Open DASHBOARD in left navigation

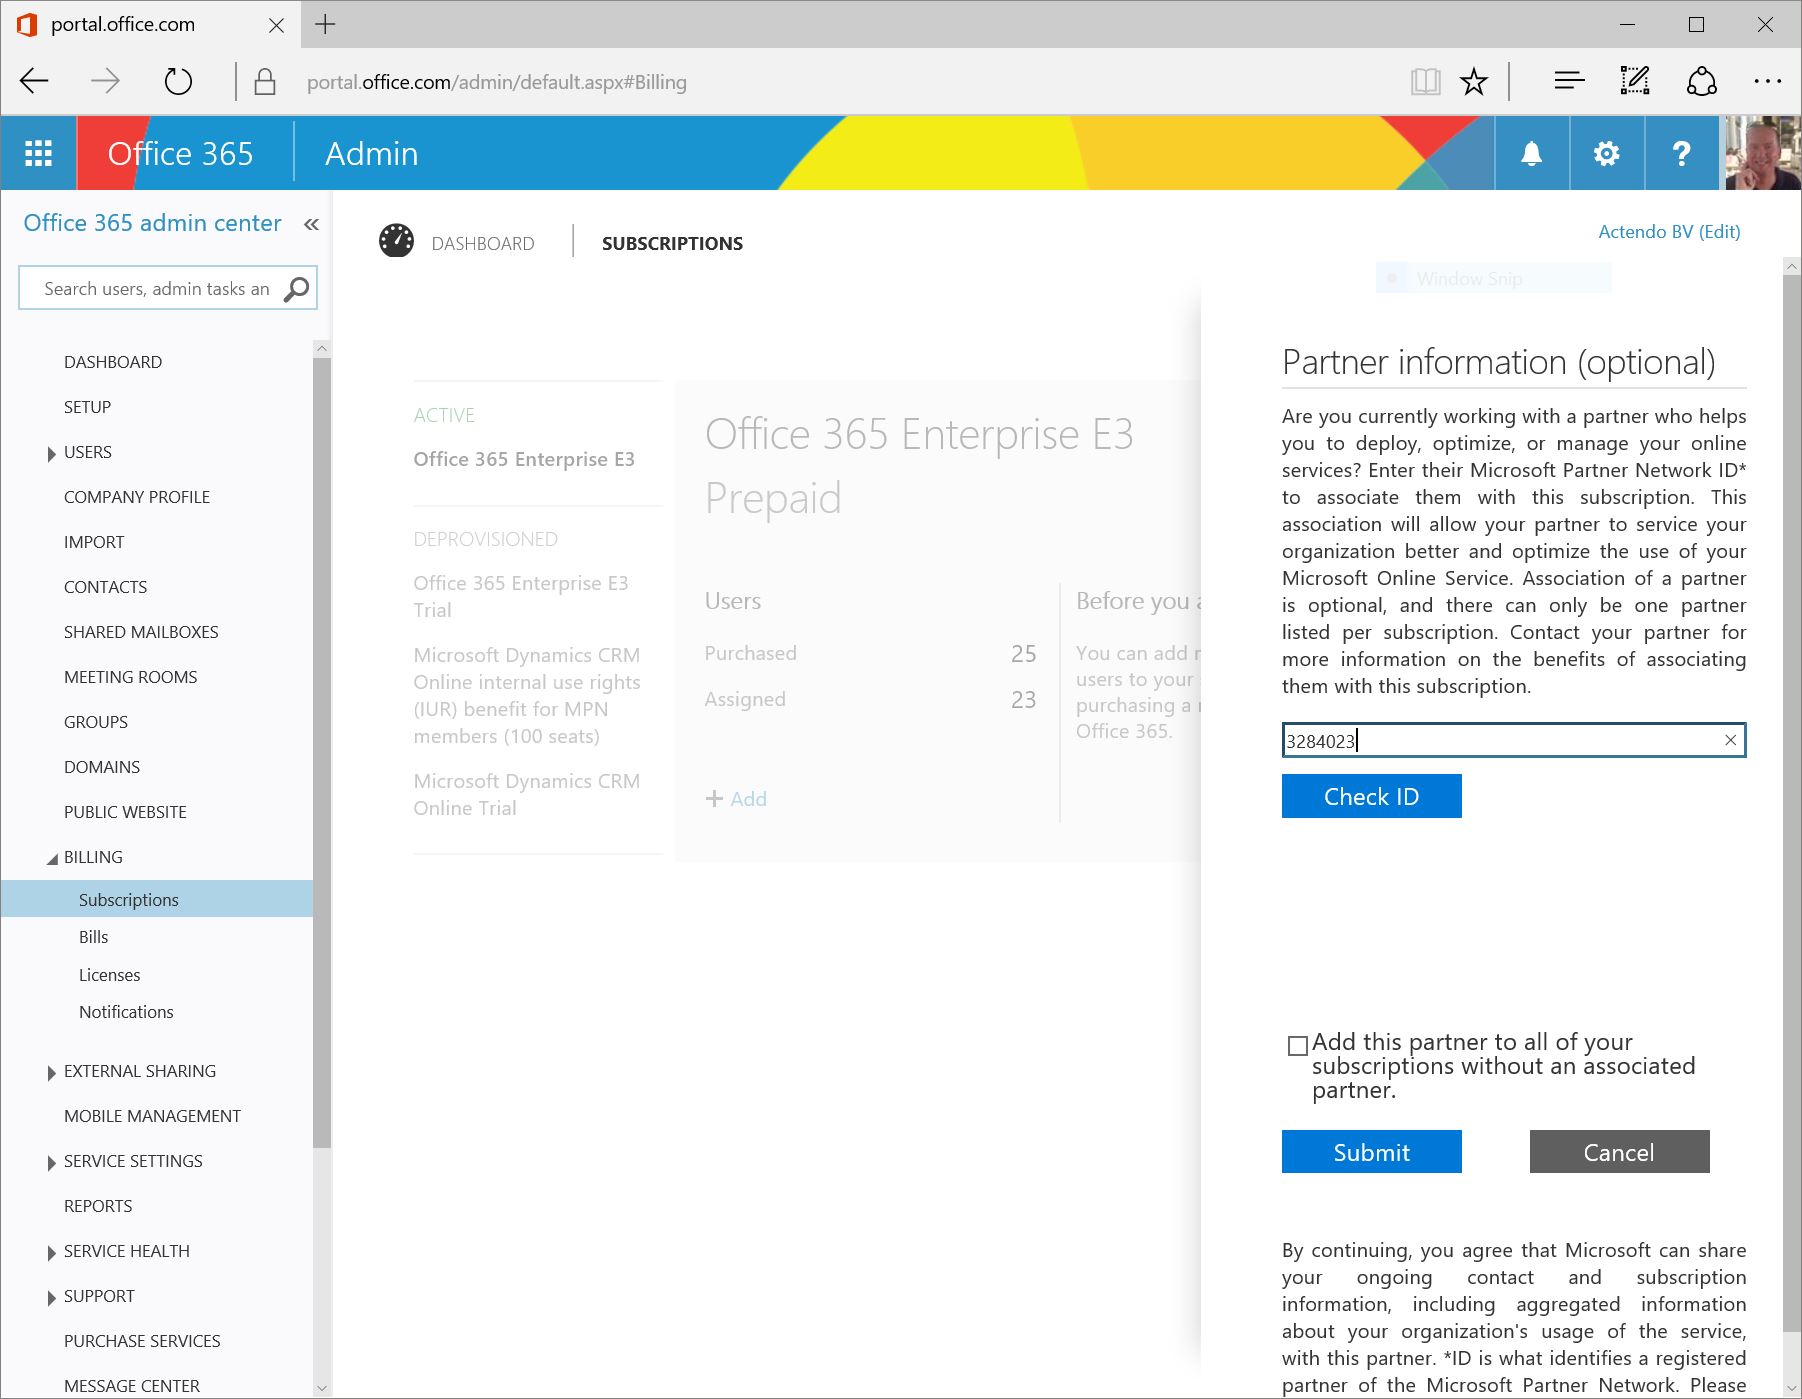pyautogui.click(x=113, y=362)
